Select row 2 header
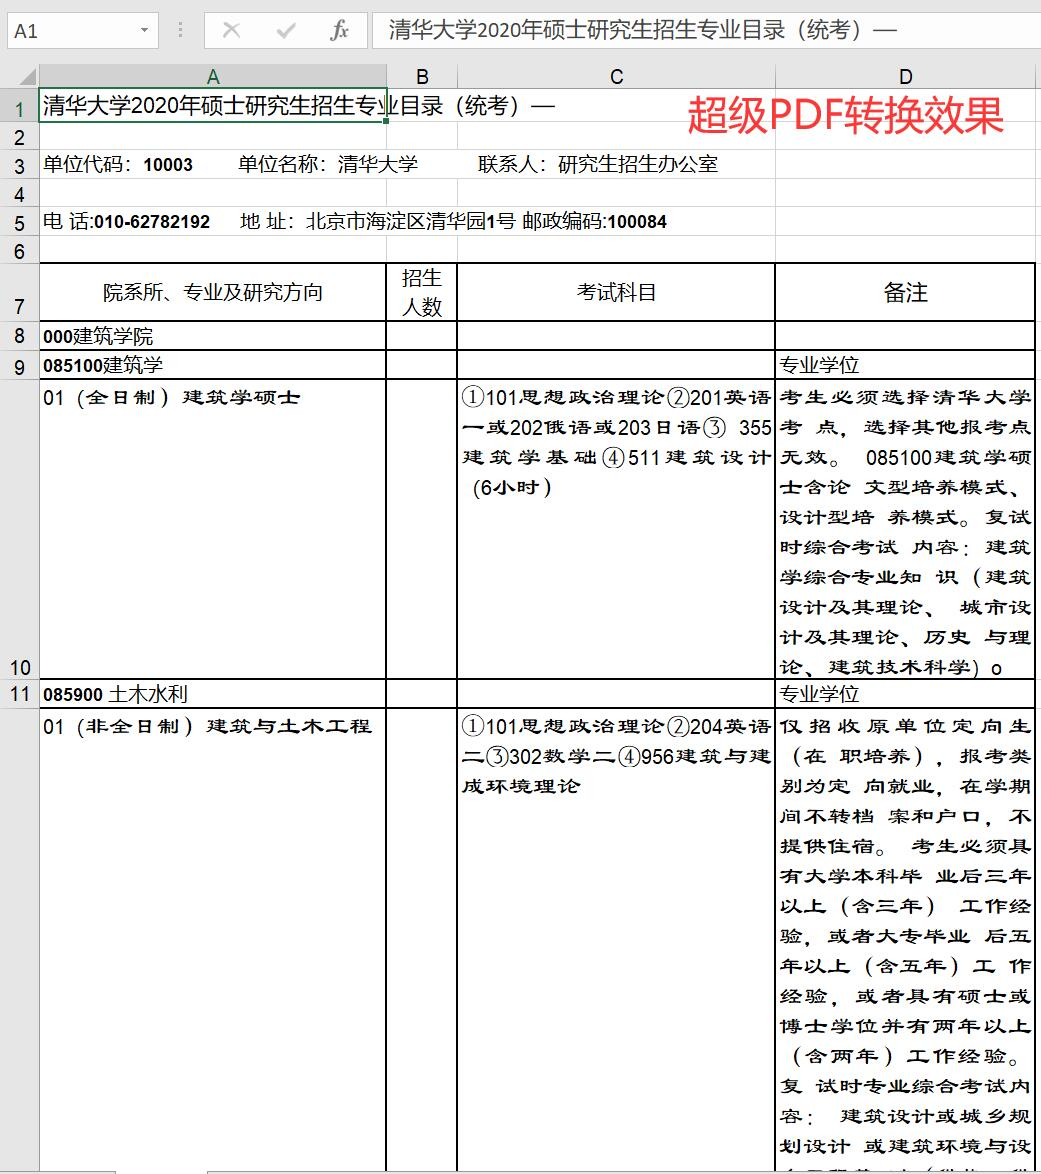The image size is (1041, 1174). point(19,136)
